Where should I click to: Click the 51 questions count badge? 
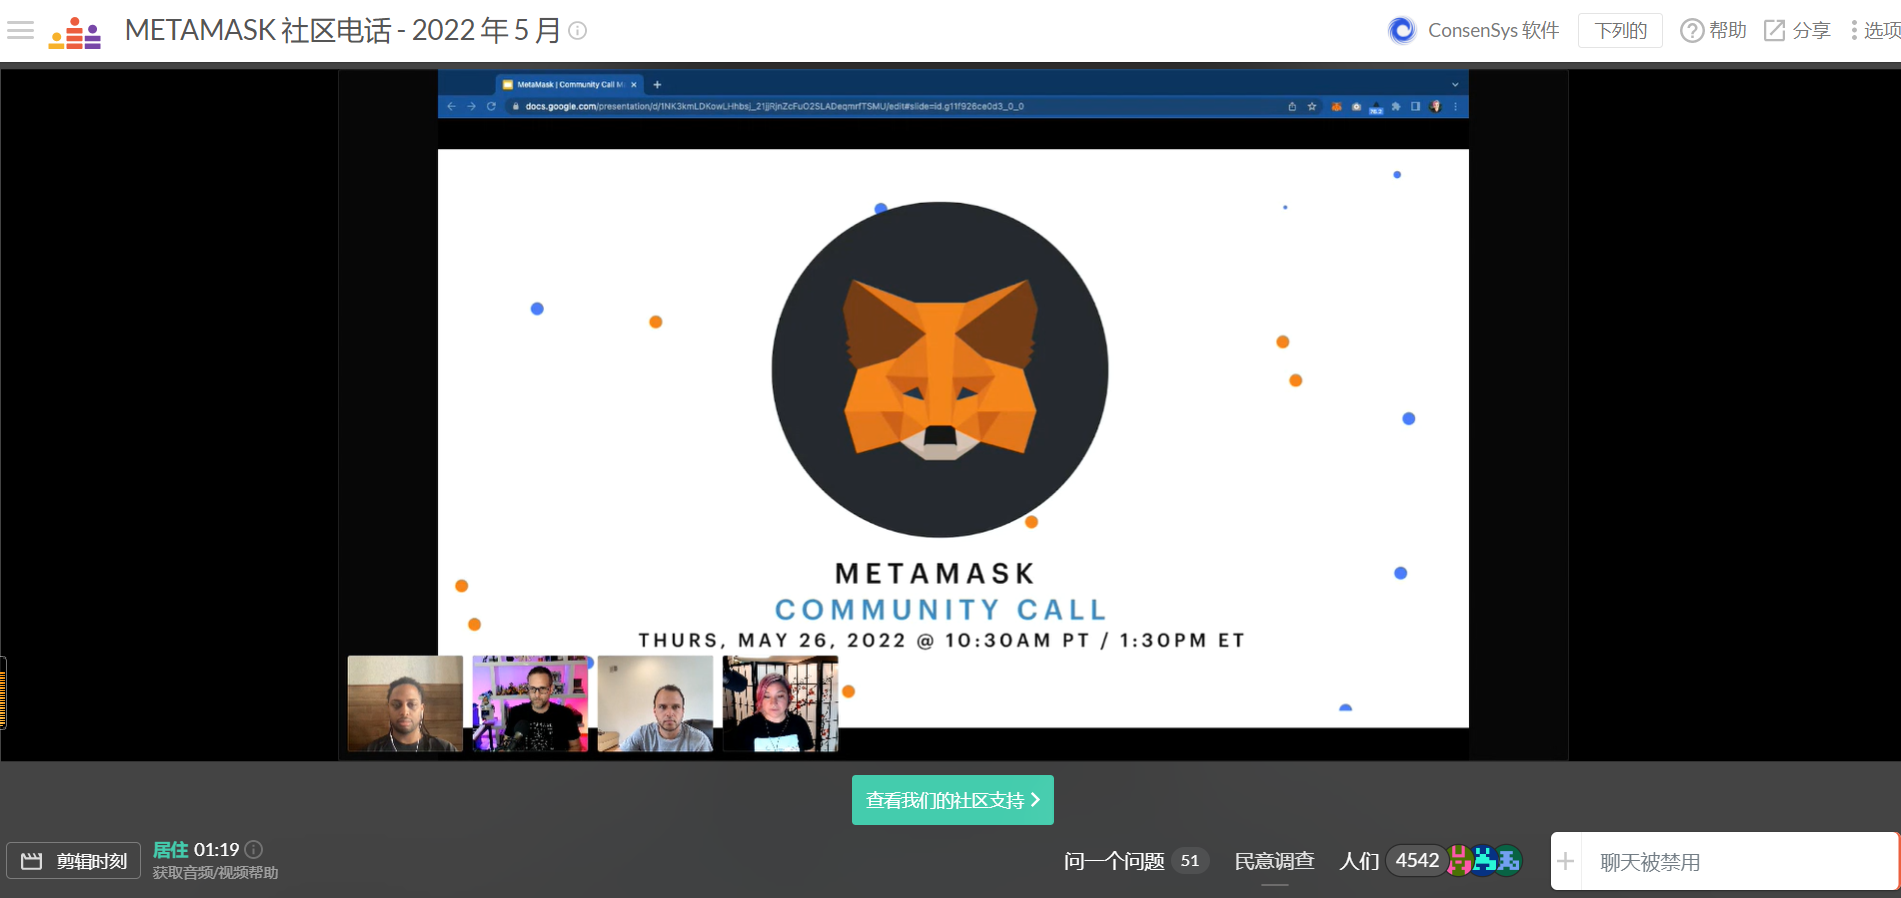pos(1189,860)
